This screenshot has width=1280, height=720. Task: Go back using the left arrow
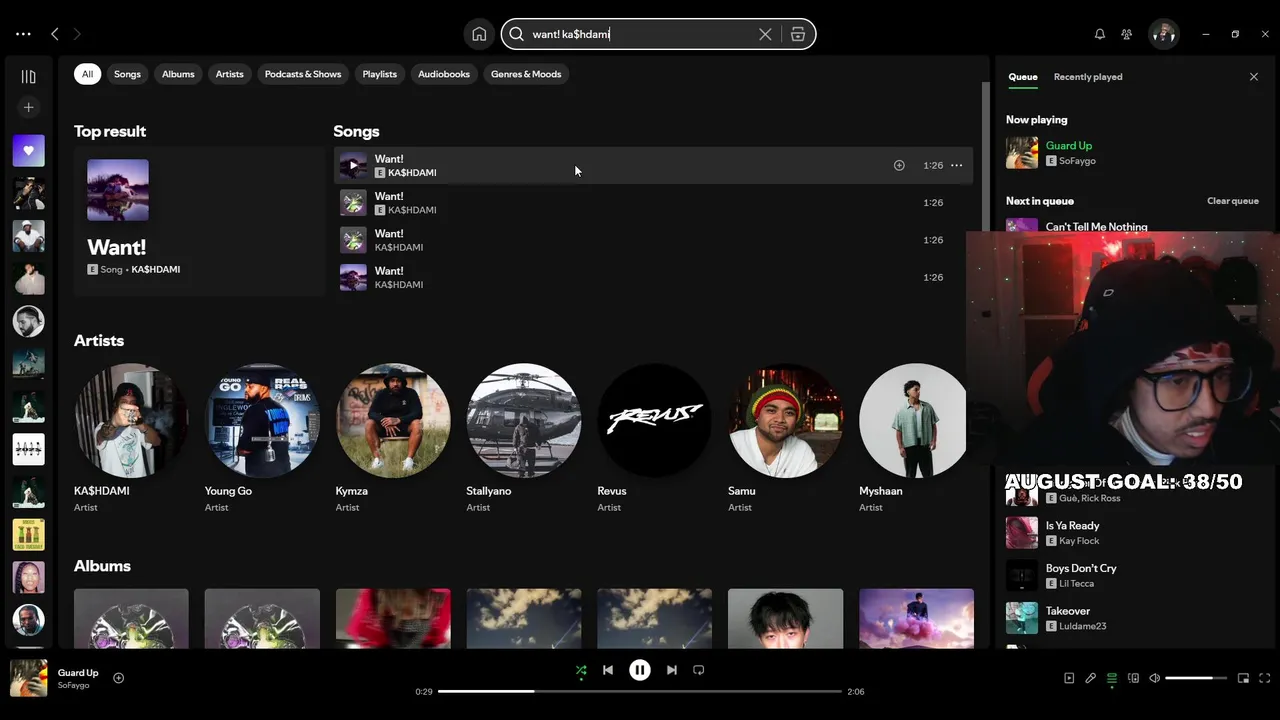[55, 34]
